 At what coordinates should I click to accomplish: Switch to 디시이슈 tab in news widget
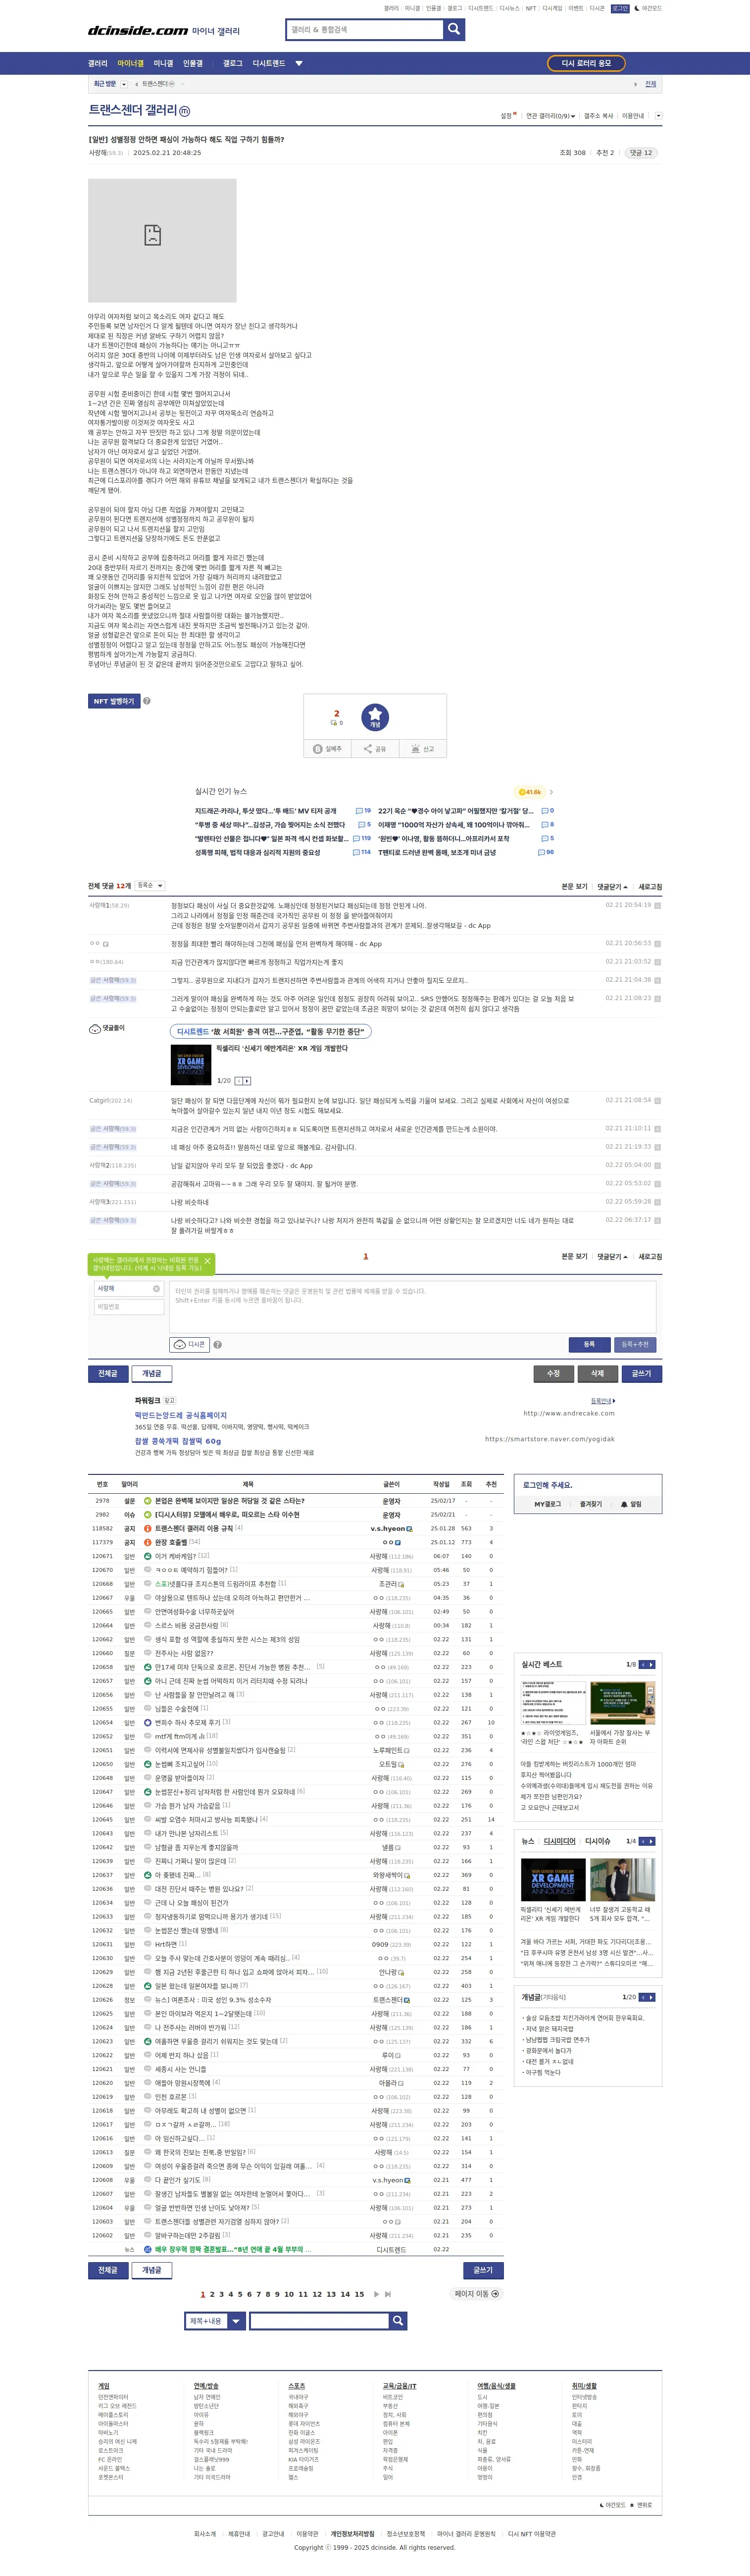click(598, 1841)
